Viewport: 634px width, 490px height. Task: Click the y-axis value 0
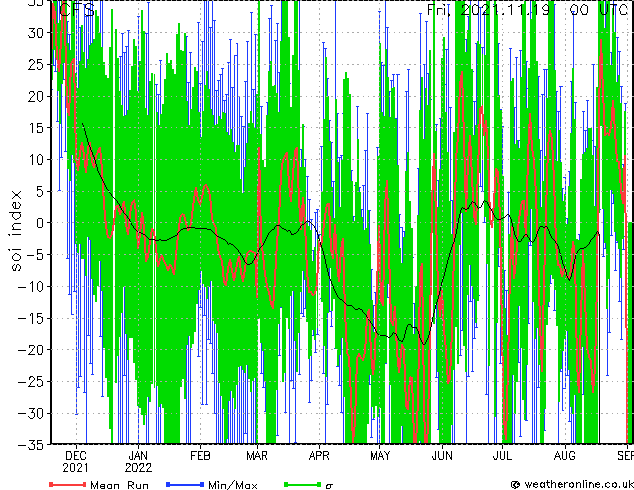40,223
